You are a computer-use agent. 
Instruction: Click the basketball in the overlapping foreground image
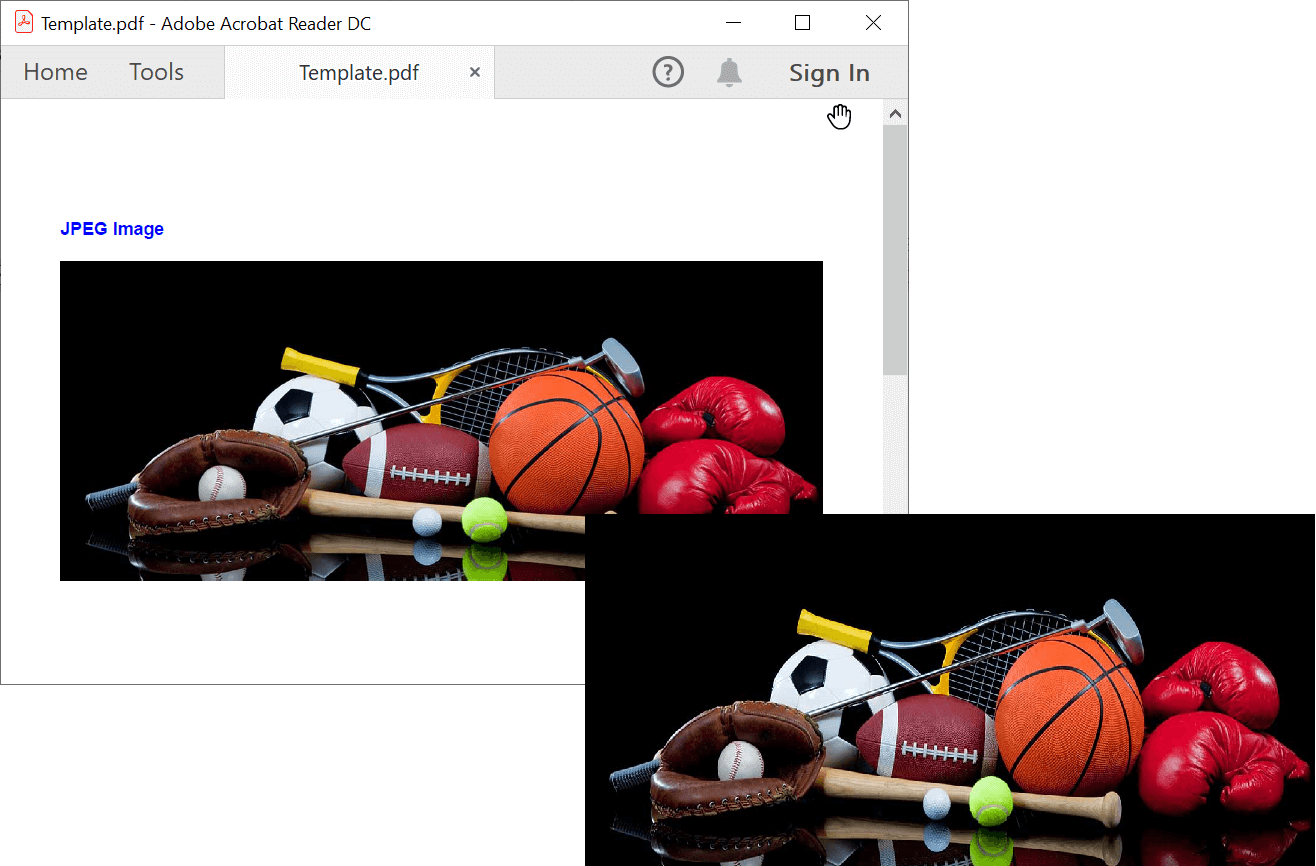point(1070,710)
